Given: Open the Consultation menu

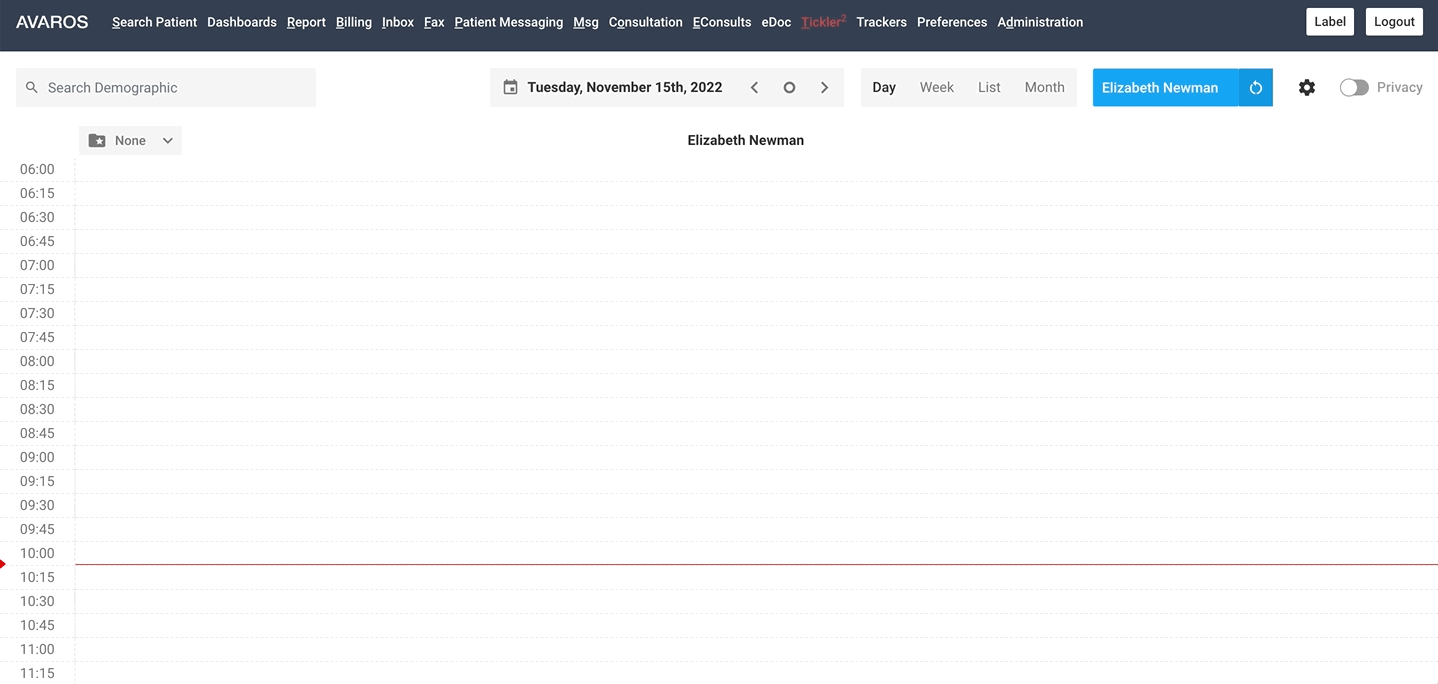Looking at the screenshot, I should click(x=645, y=22).
